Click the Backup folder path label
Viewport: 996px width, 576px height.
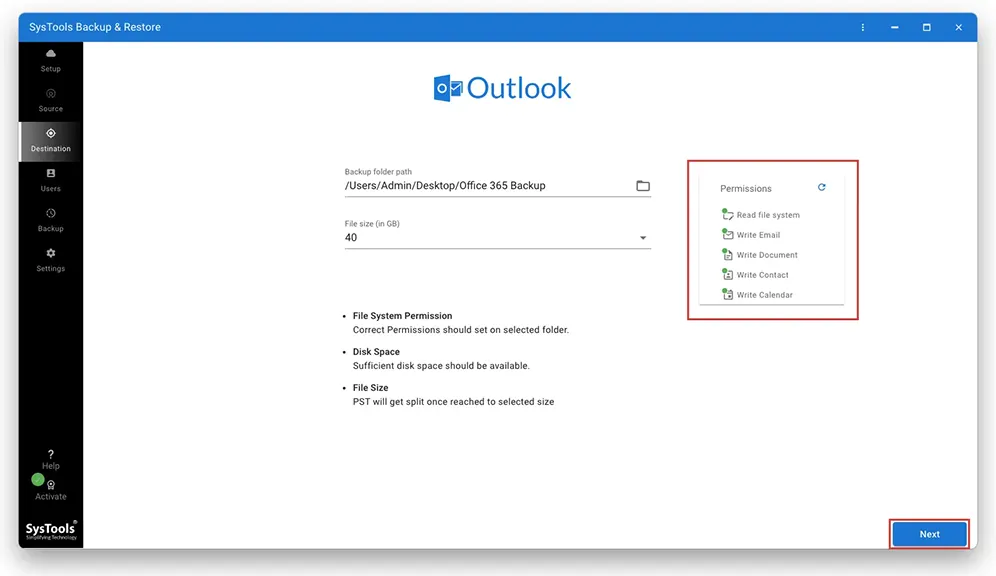(x=378, y=171)
